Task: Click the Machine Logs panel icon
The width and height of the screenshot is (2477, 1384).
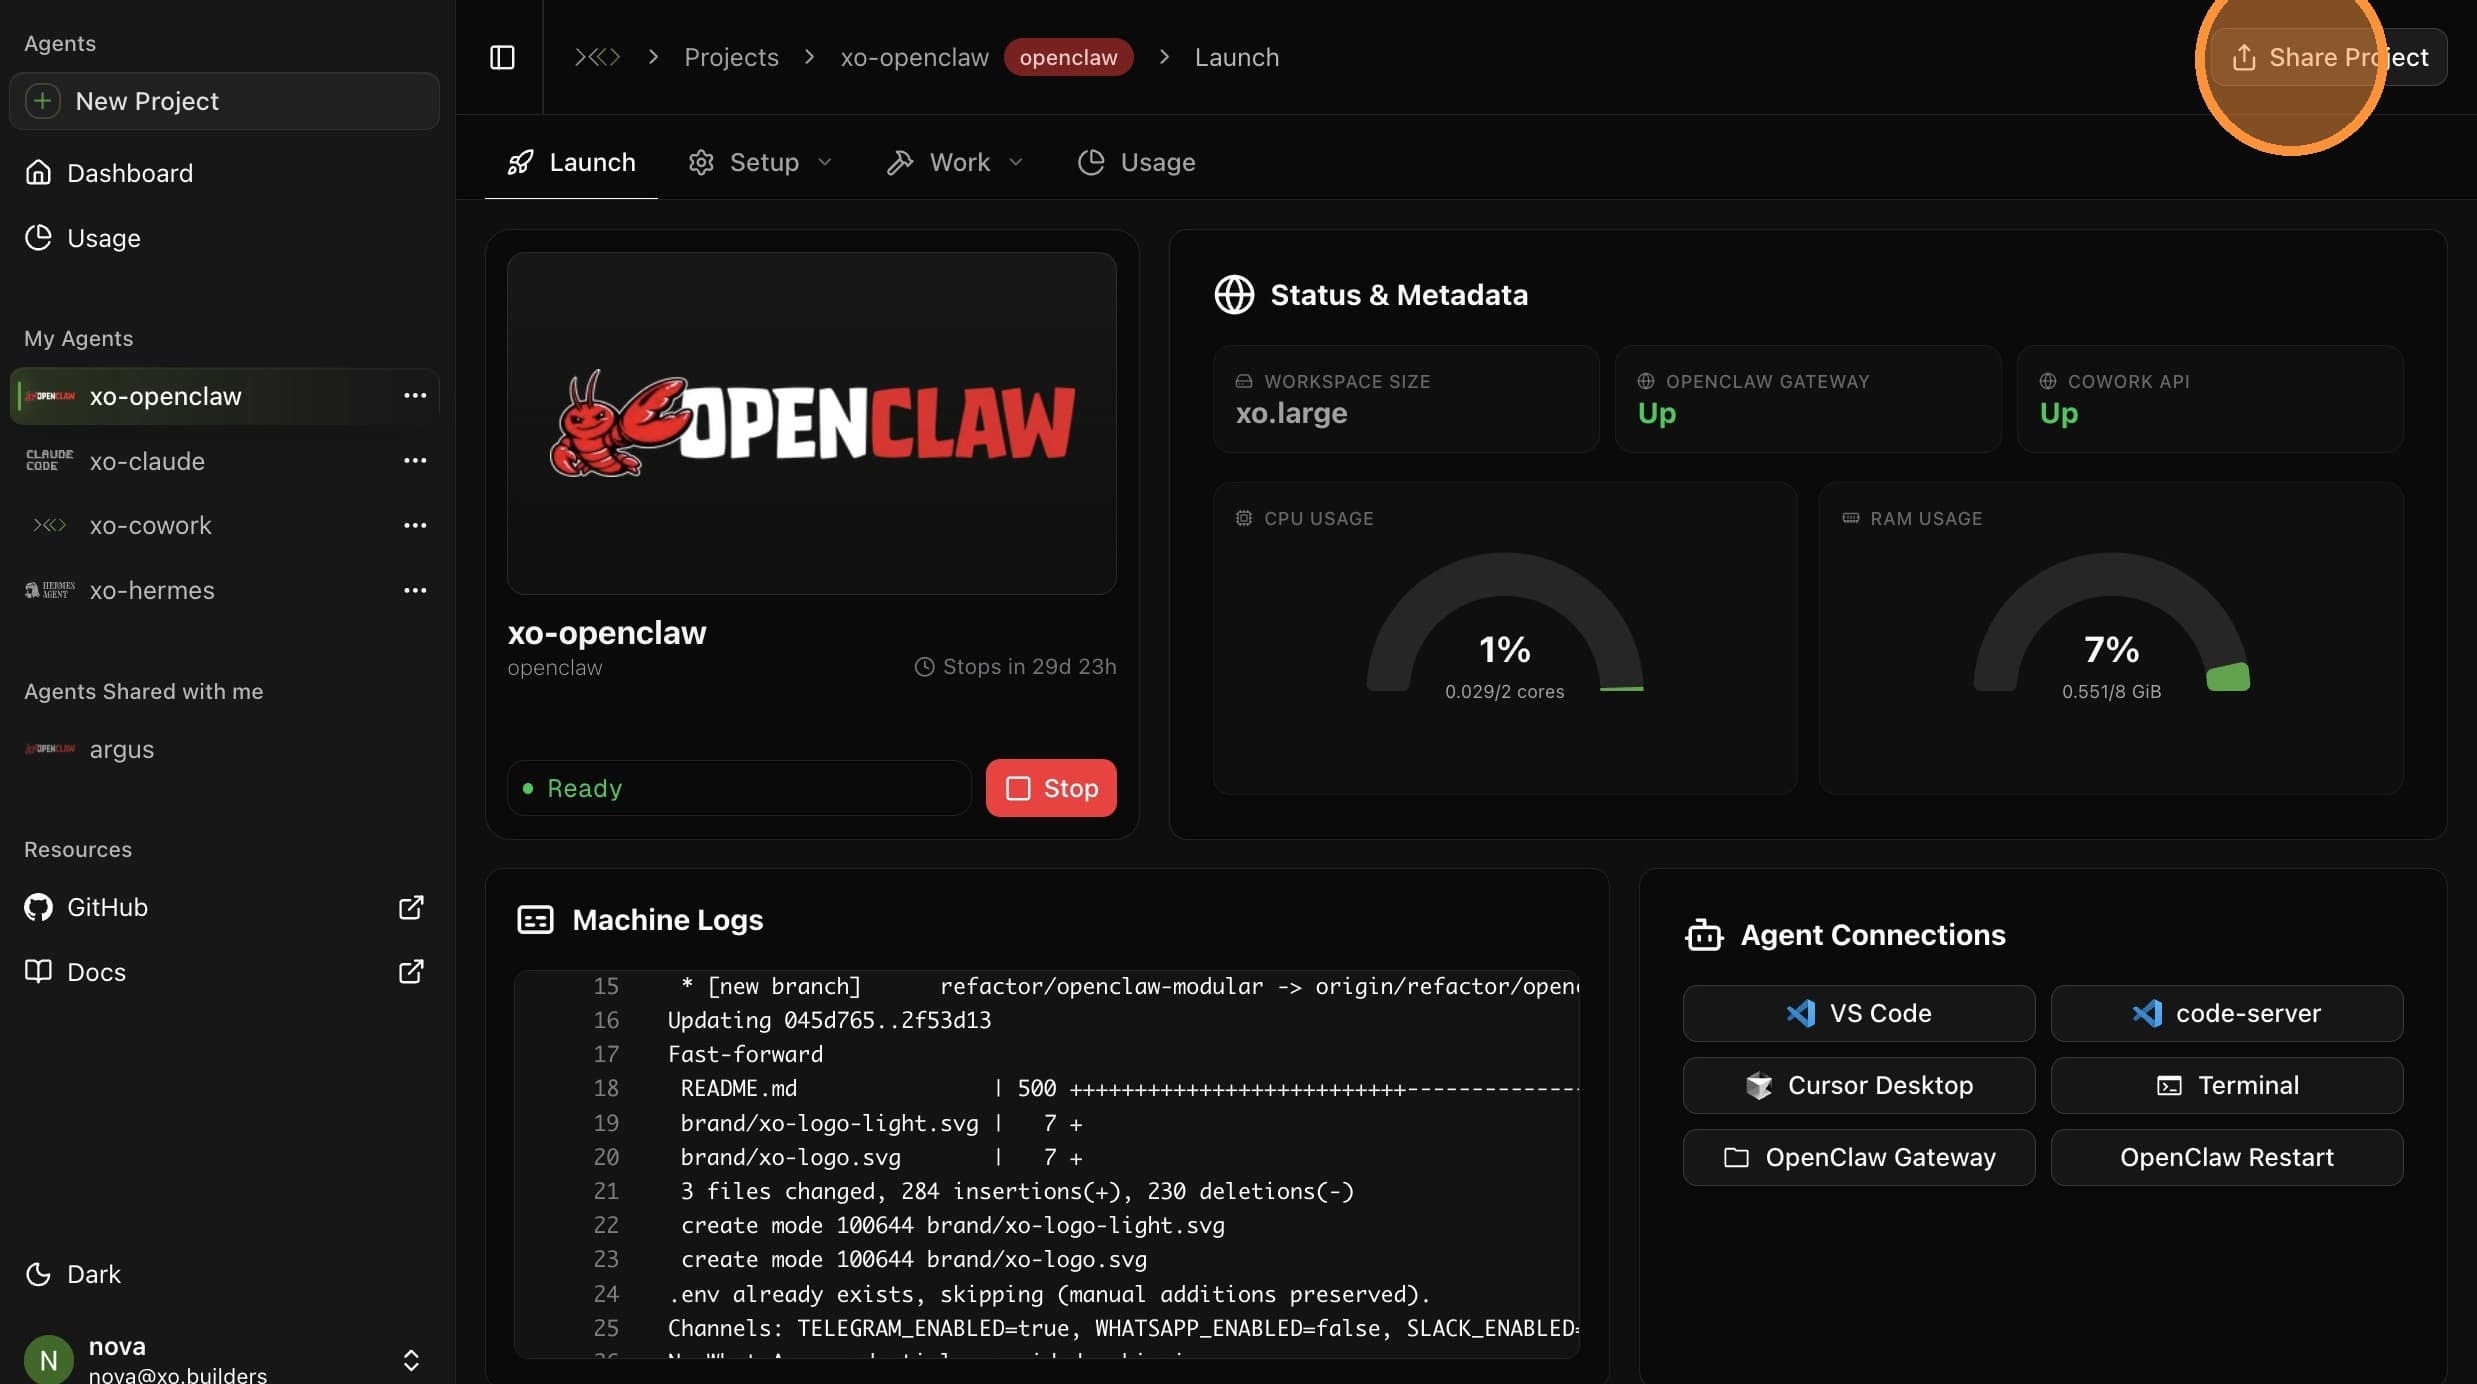Action: (535, 920)
